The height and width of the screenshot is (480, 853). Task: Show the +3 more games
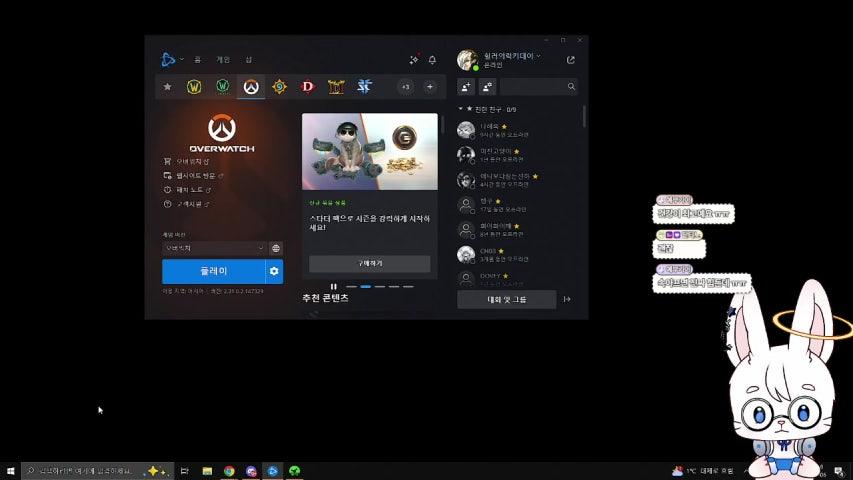point(406,87)
